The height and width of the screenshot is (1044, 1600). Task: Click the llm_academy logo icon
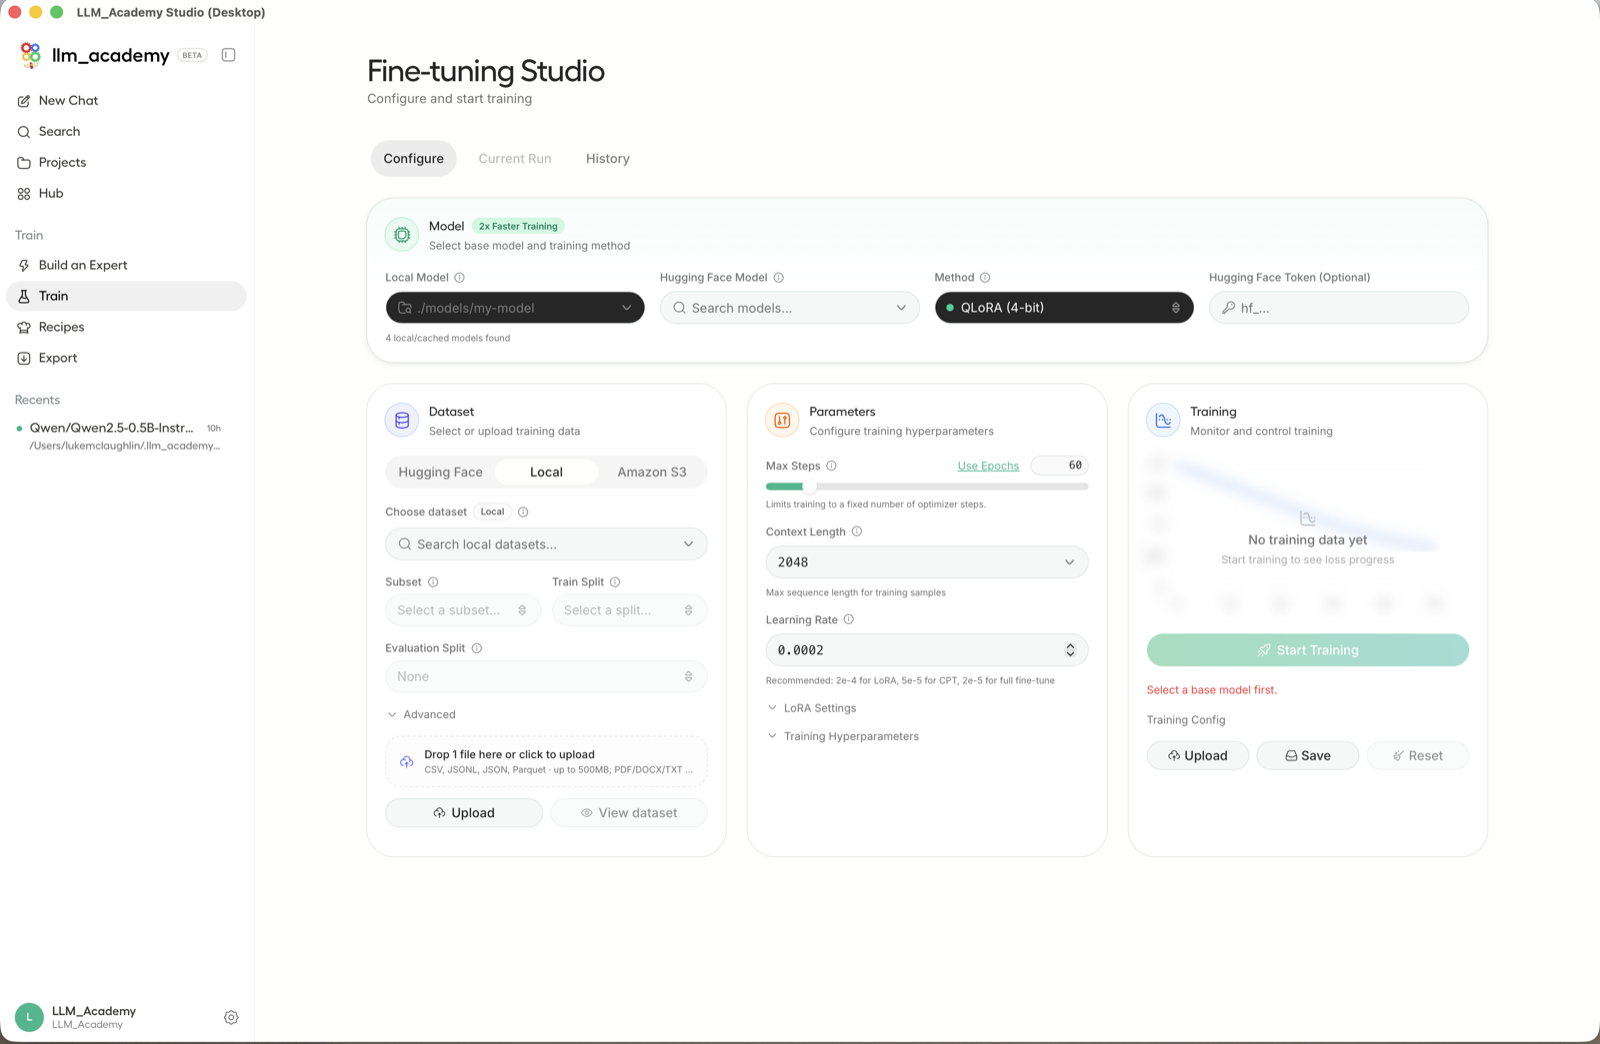[x=31, y=55]
